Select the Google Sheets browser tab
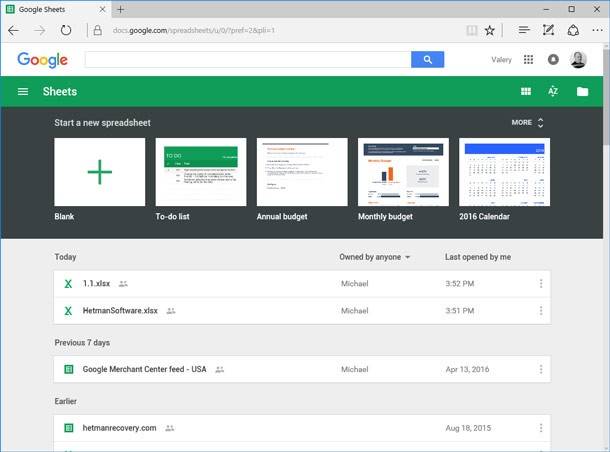 [56, 9]
